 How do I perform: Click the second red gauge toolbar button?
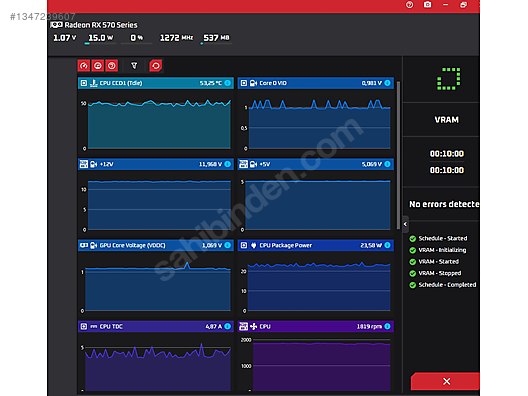98,66
